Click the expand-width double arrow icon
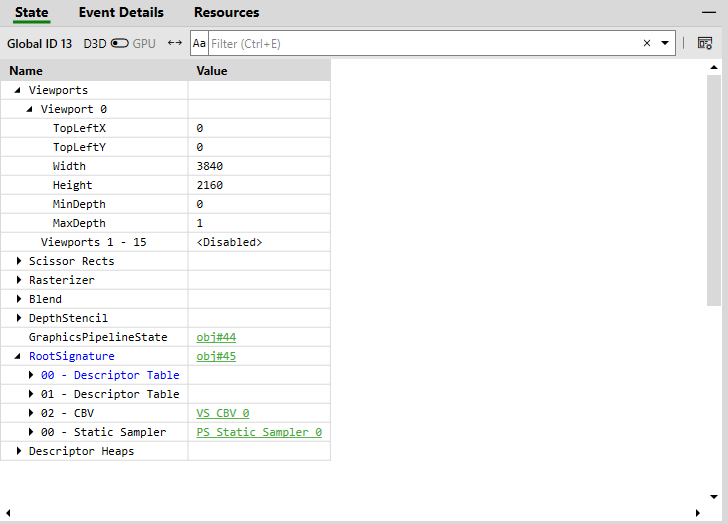This screenshot has height=524, width=728. [175, 43]
